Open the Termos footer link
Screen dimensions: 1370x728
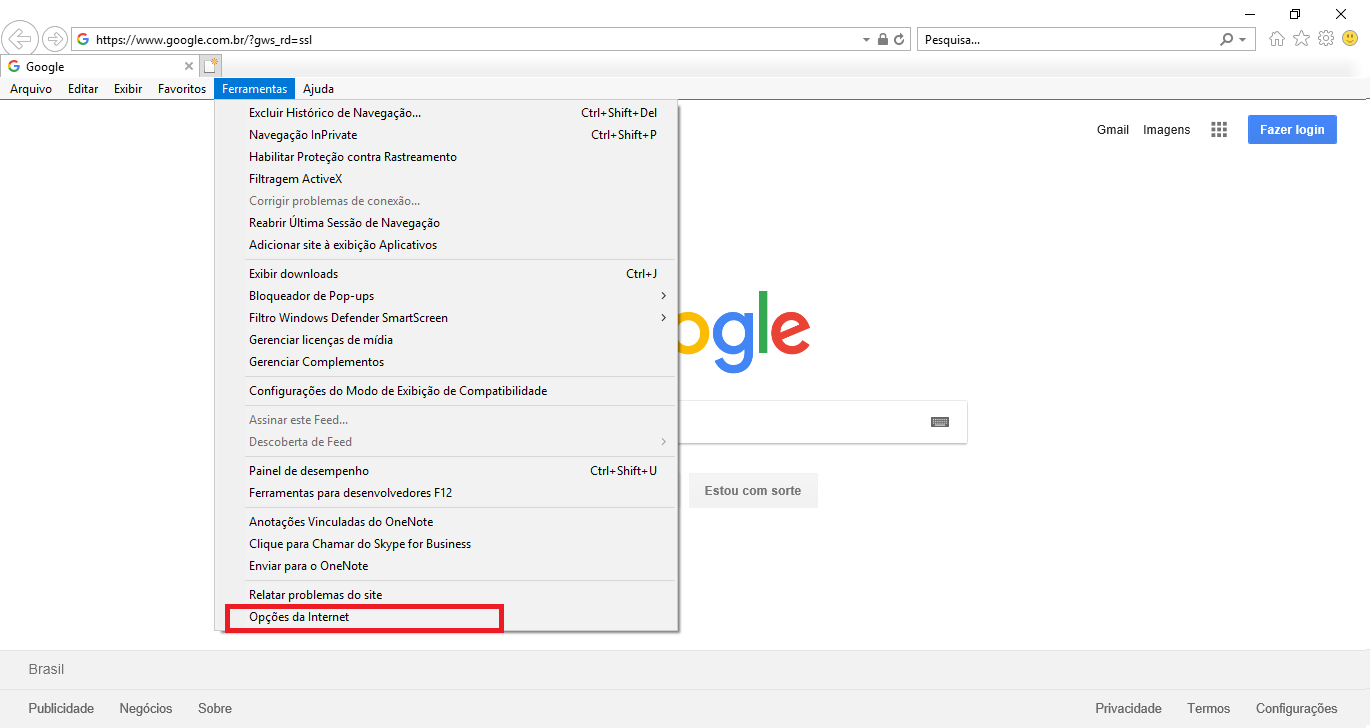(1209, 708)
